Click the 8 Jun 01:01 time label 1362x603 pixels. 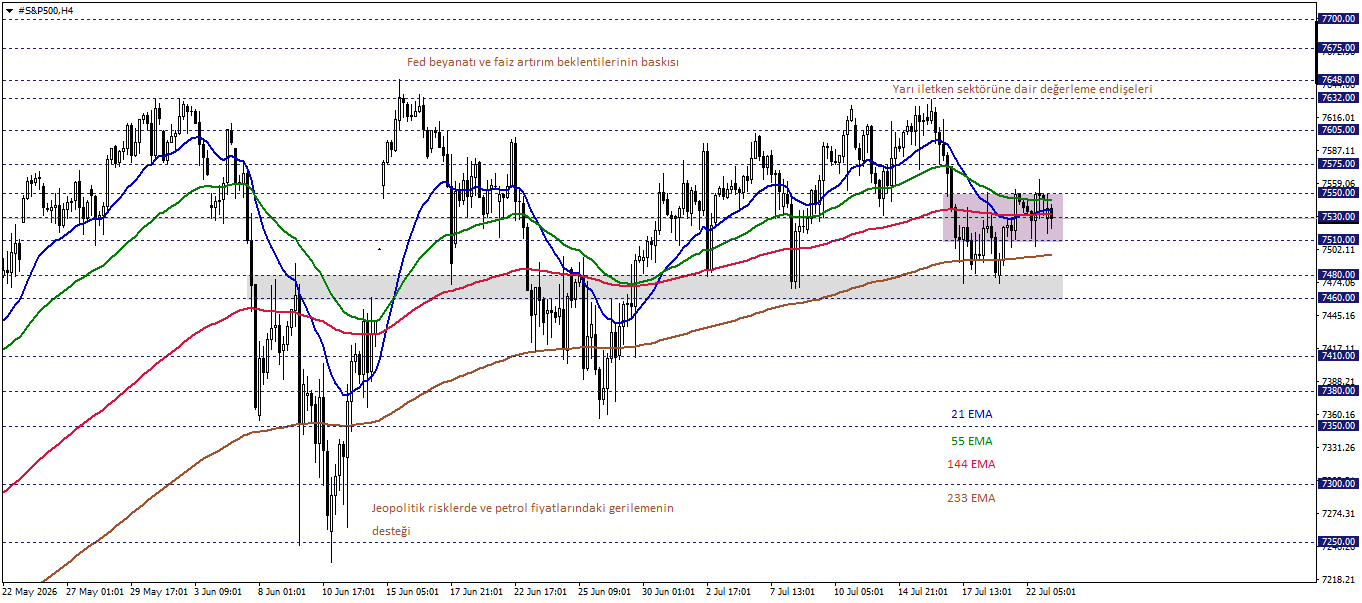pos(282,592)
